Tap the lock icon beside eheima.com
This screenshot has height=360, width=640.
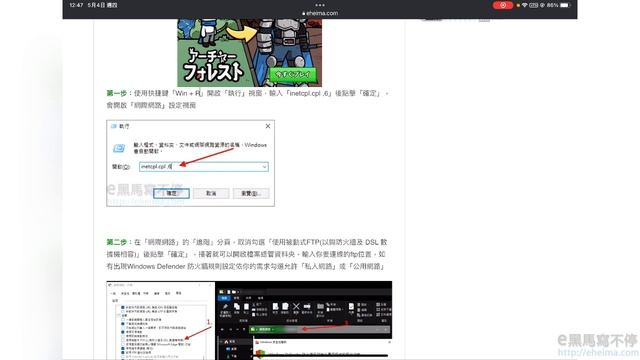303,13
